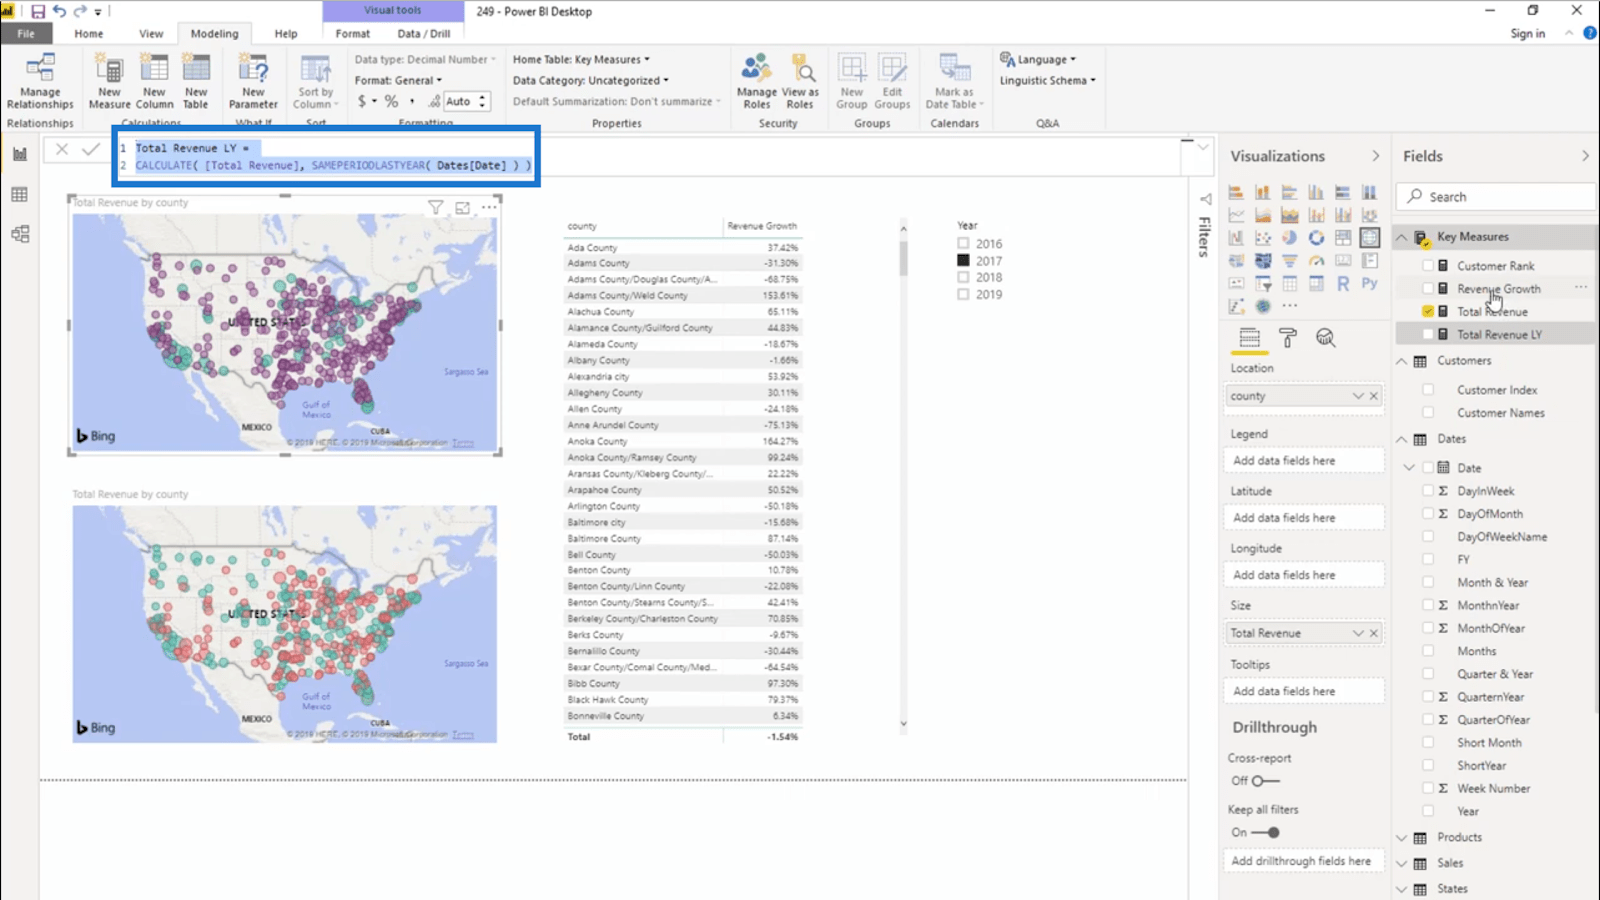Uncheck the 2017 year slicer box
Screen dimensions: 1600x900
[x=963, y=260]
